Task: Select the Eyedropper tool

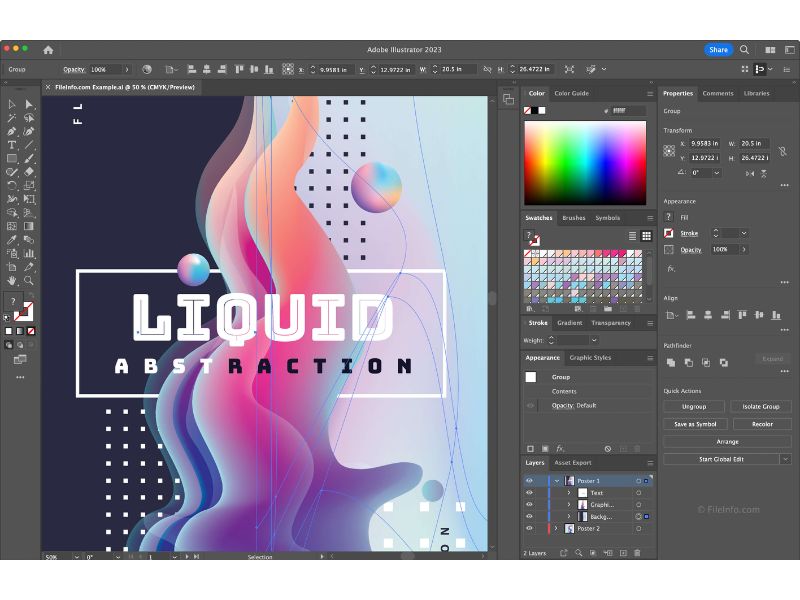Action: pos(11,240)
